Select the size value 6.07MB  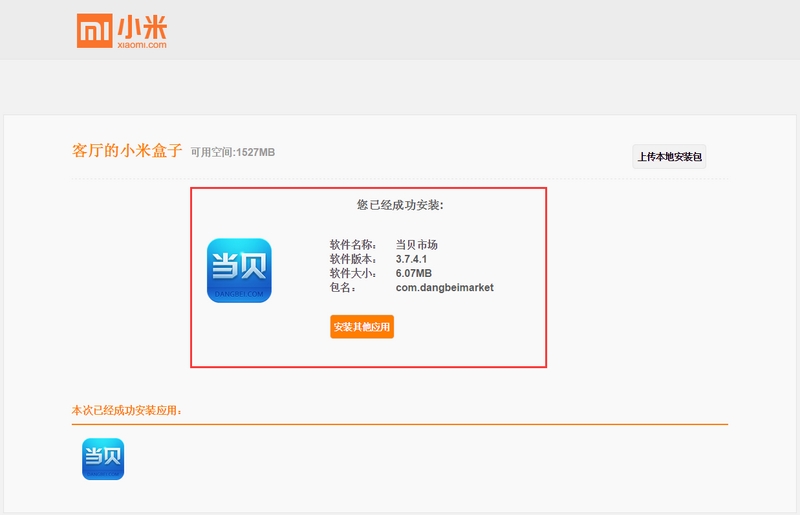(414, 273)
